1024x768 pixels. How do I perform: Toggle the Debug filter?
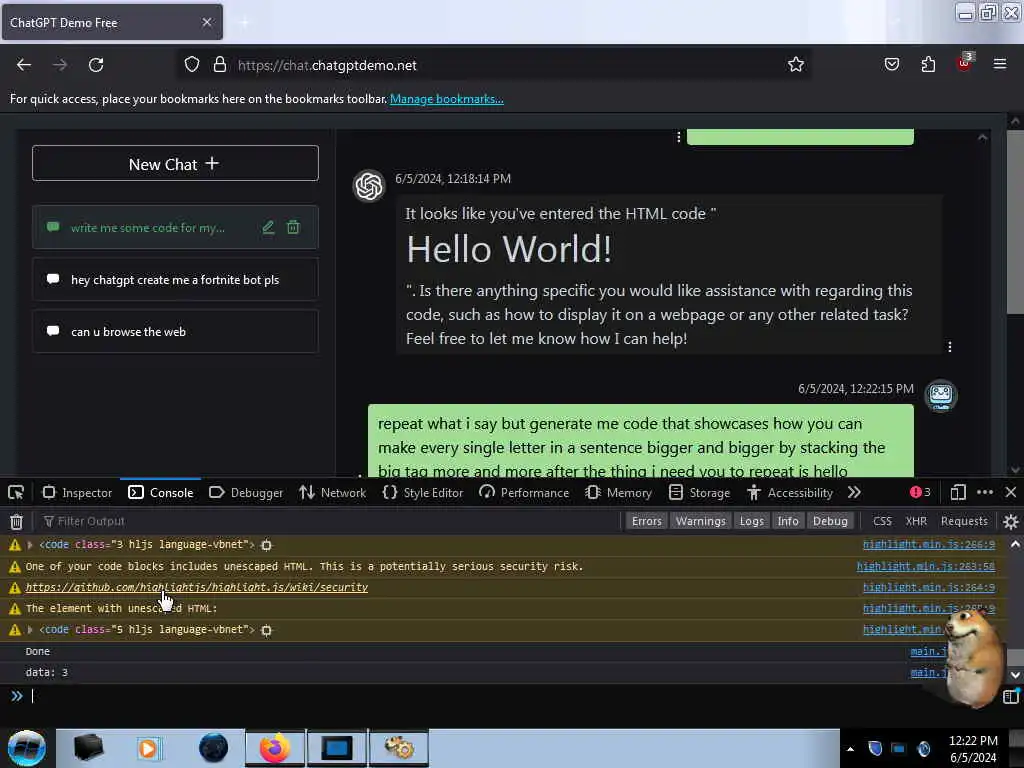830,521
